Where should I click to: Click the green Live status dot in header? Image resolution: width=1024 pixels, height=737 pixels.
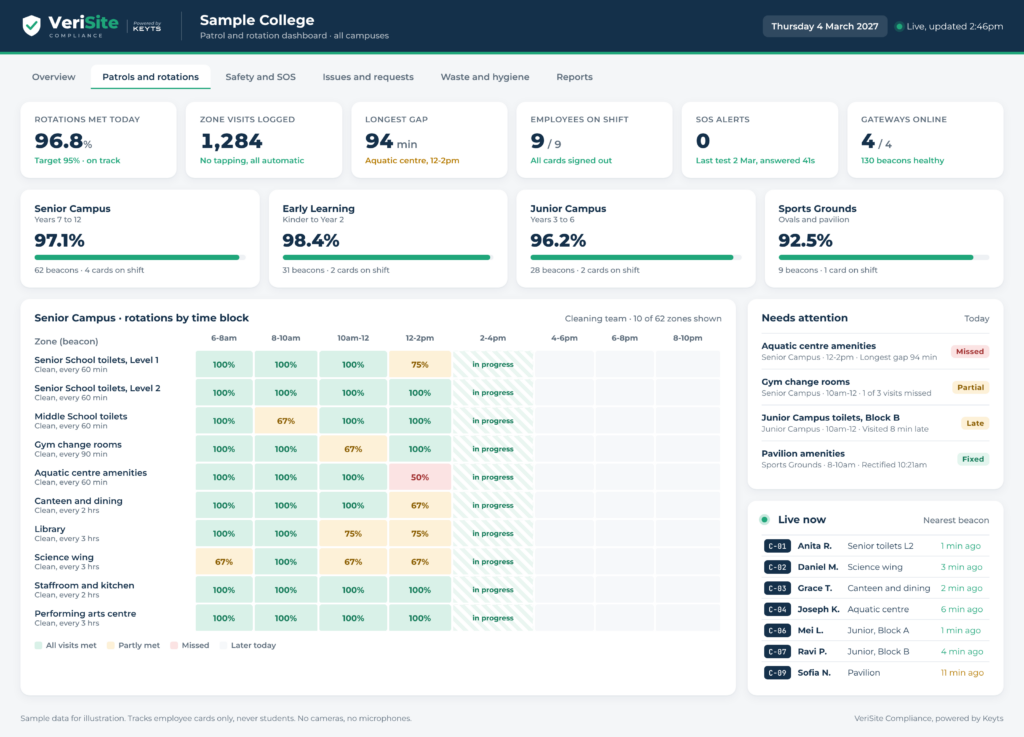coord(899,27)
